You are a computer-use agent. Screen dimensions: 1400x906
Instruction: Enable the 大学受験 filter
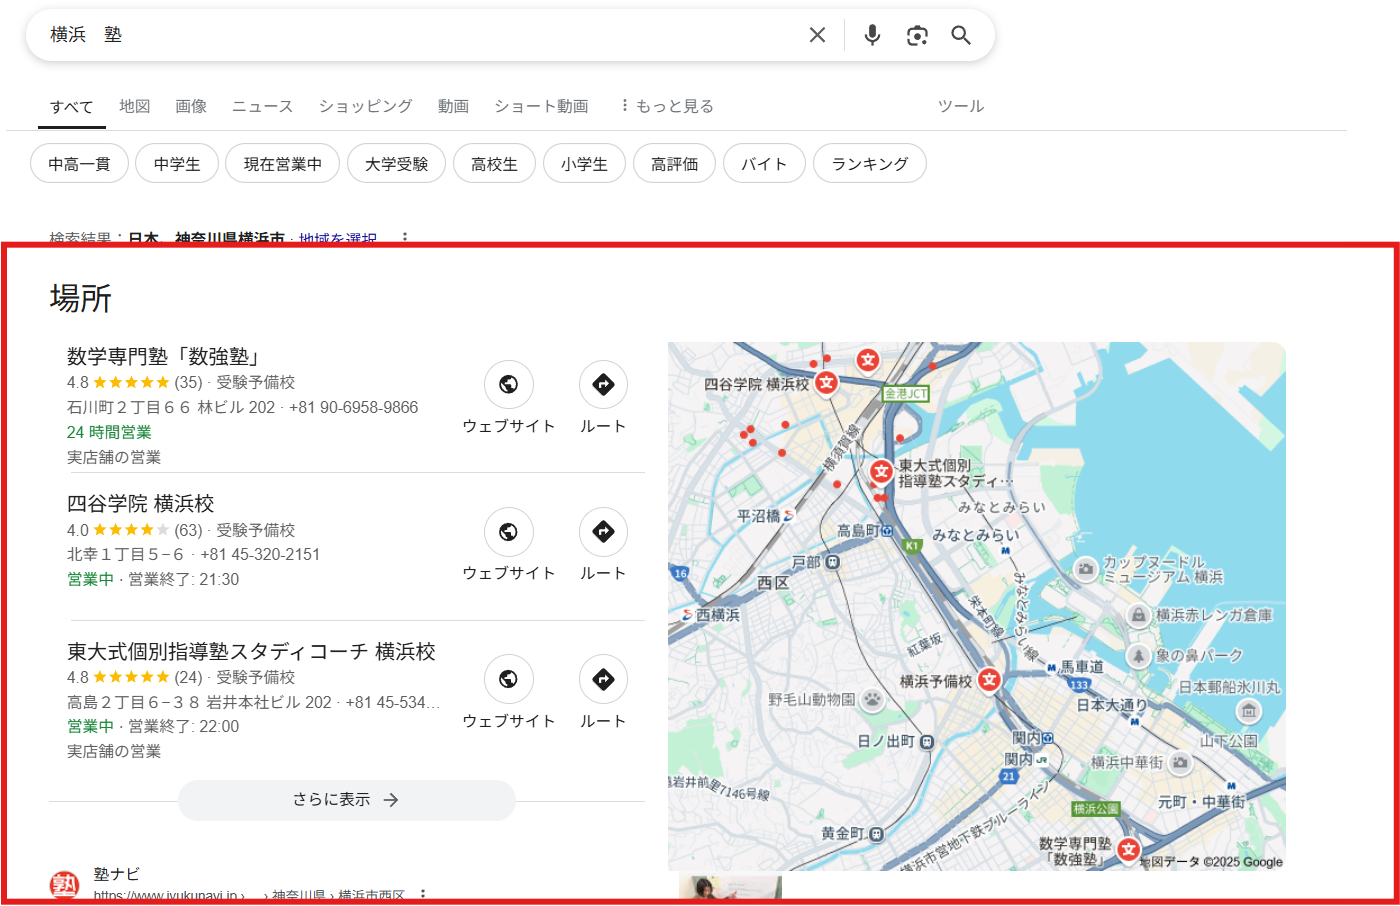tap(396, 162)
